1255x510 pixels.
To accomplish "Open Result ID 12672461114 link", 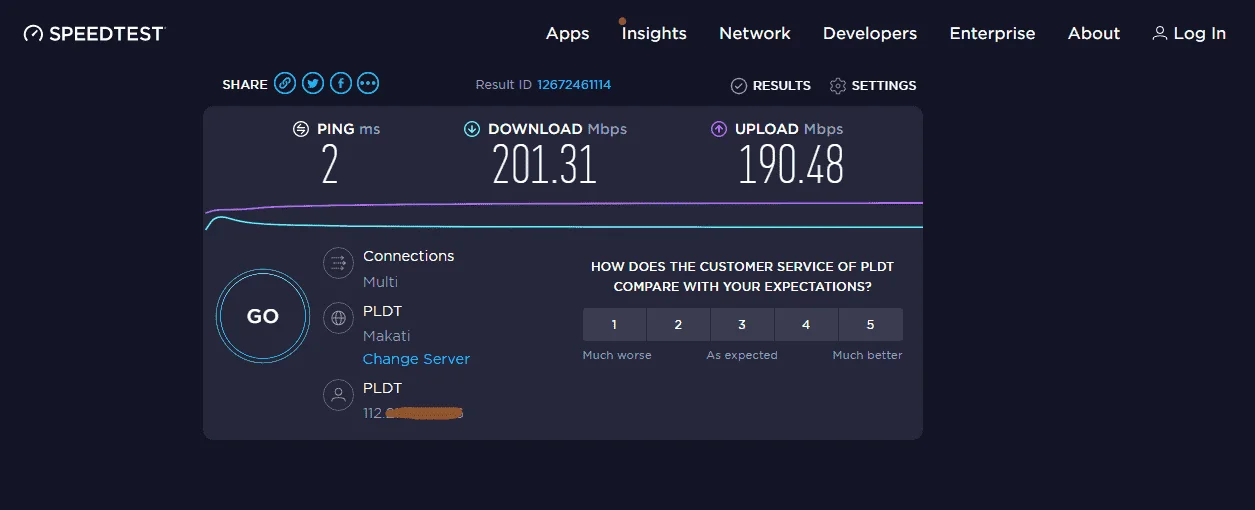I will (574, 85).
